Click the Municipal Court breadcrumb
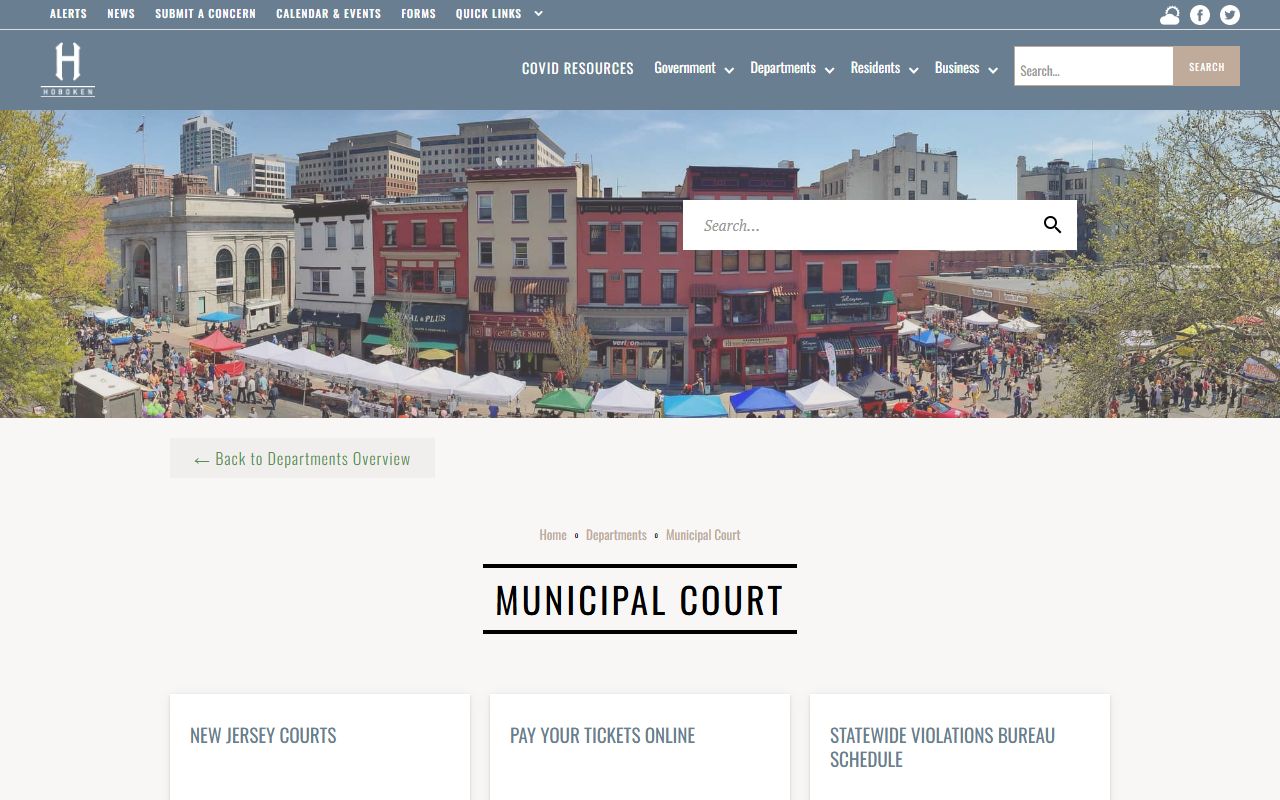Viewport: 1280px width, 800px height. pyautogui.click(x=703, y=535)
